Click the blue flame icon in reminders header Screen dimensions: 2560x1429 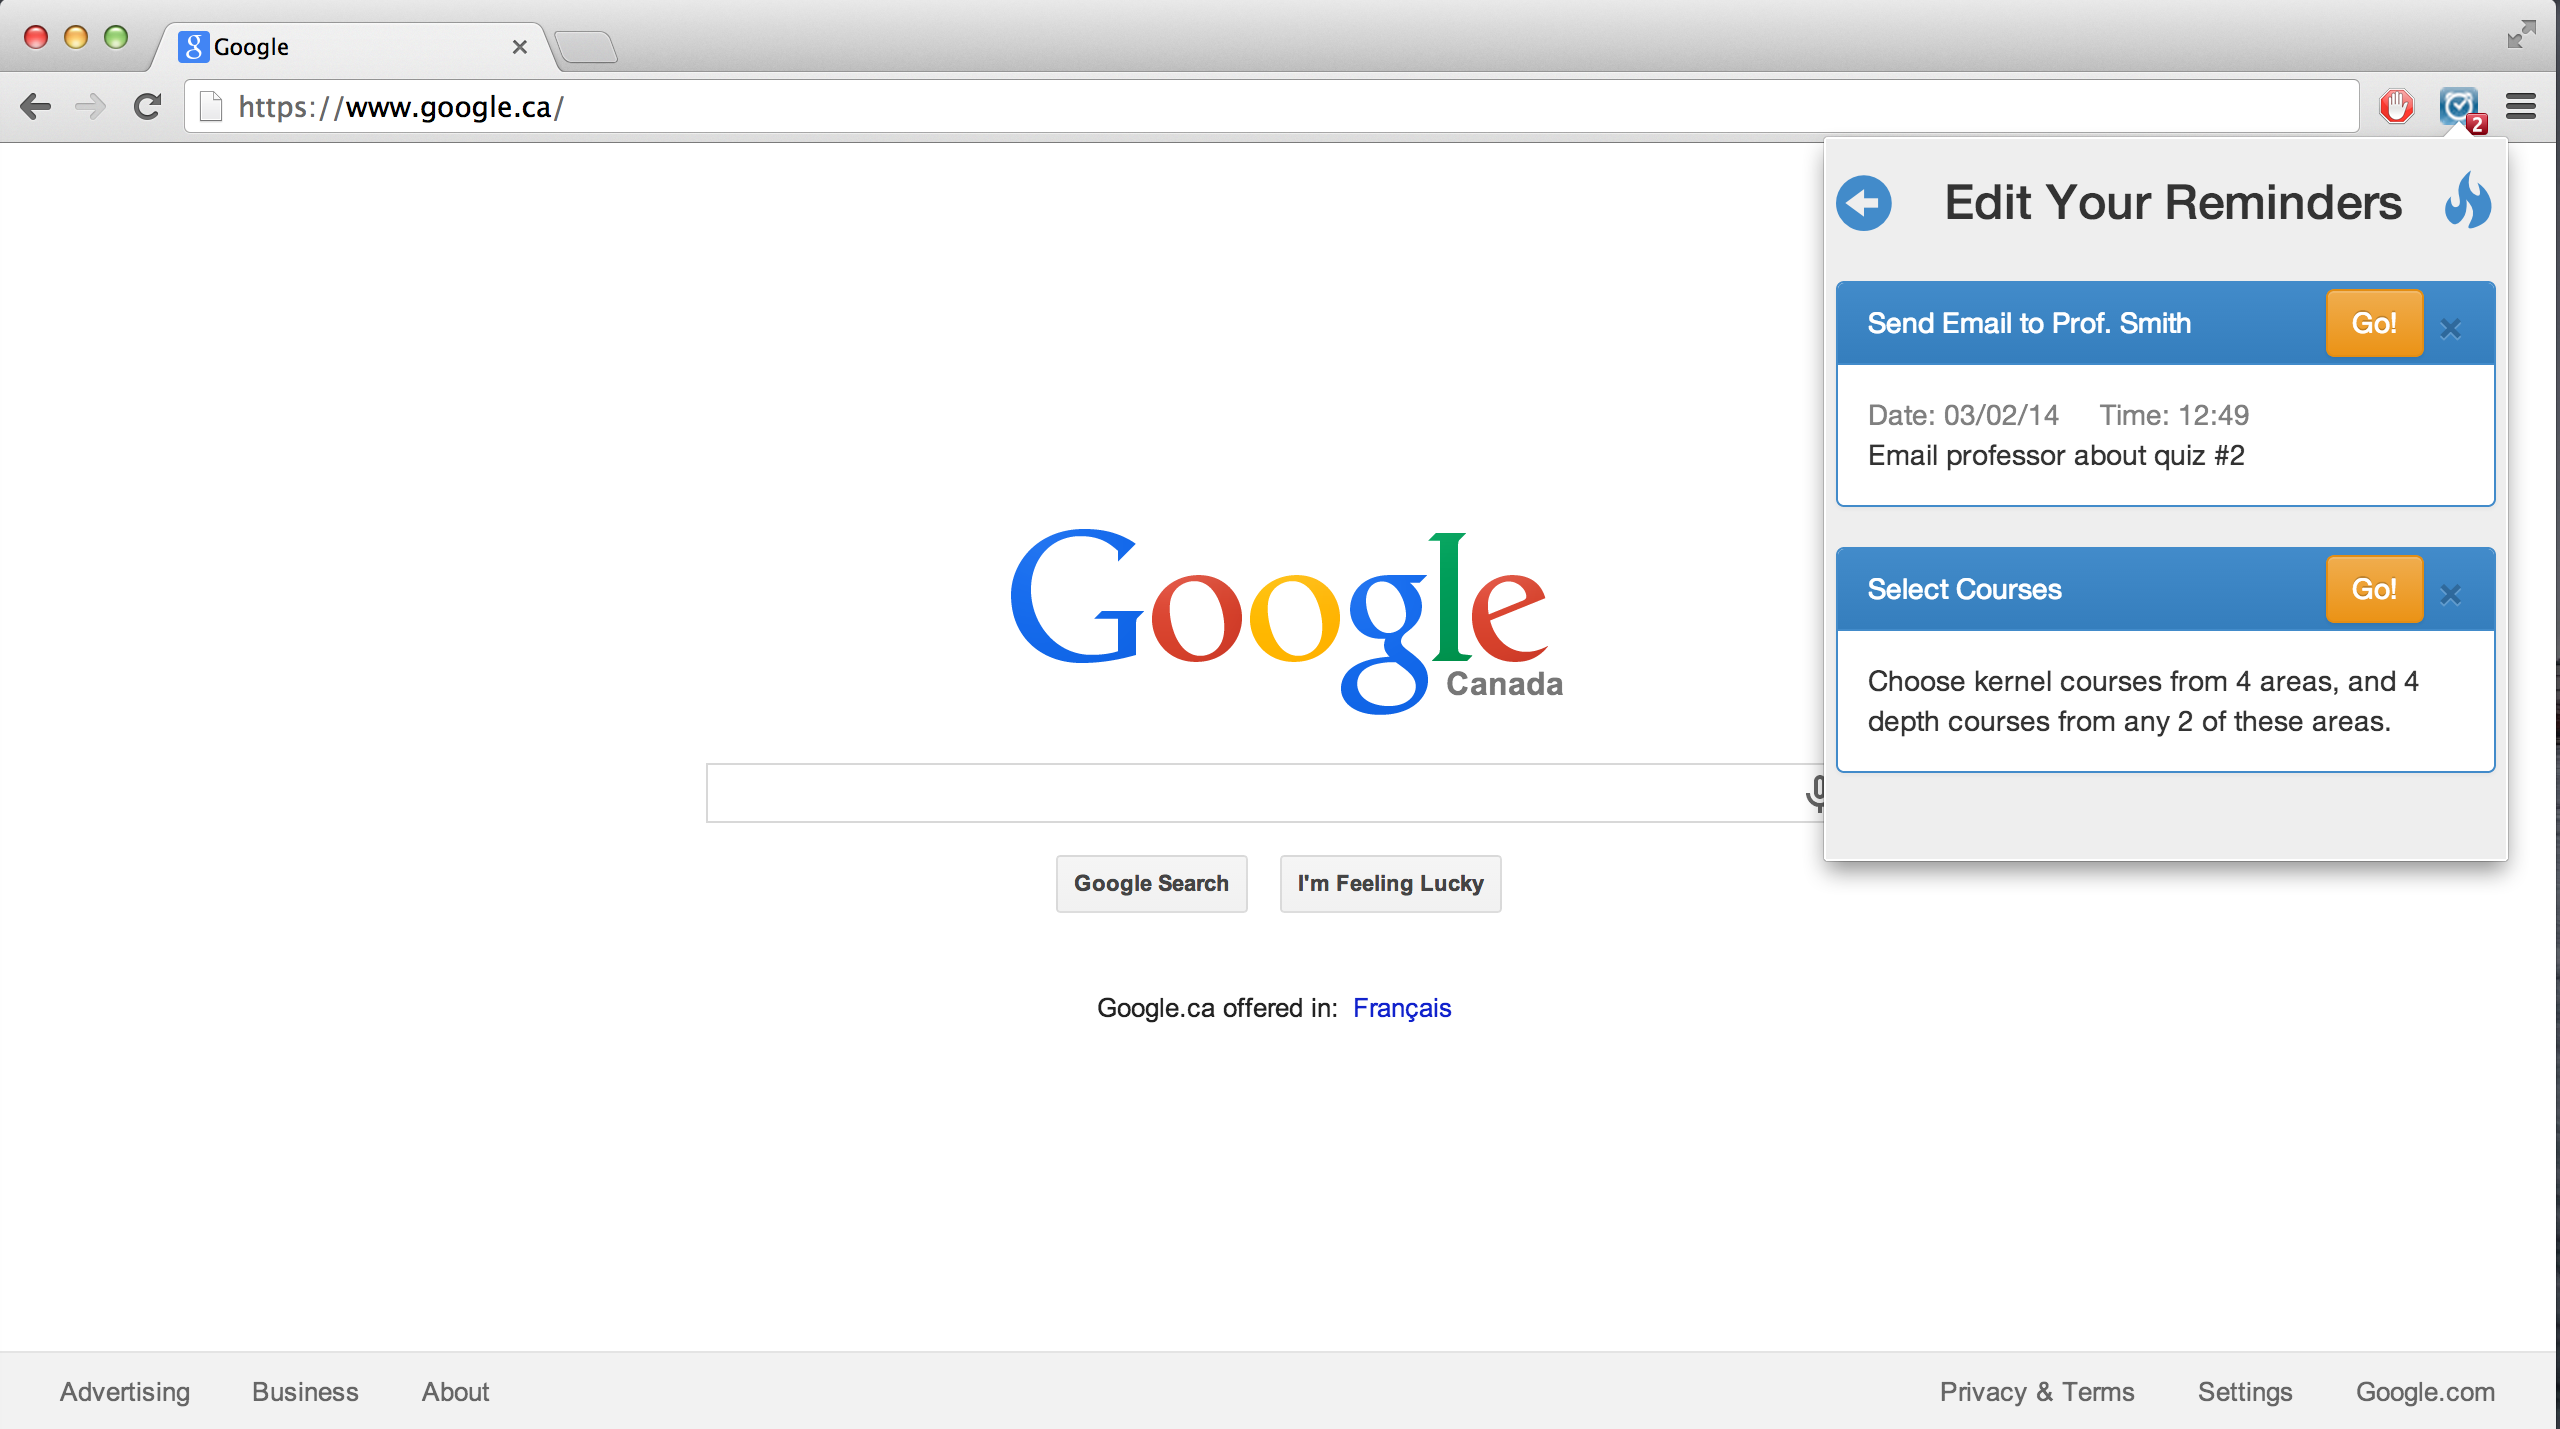point(2467,200)
